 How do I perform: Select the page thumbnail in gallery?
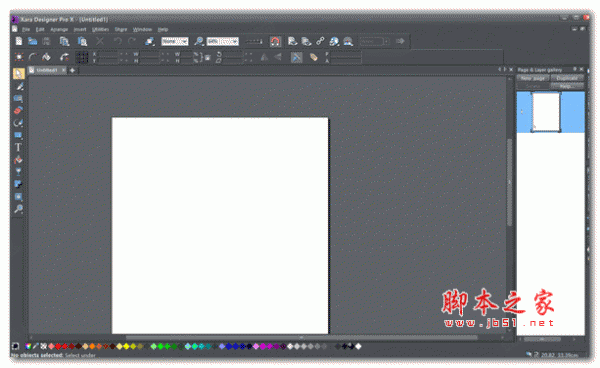click(x=546, y=112)
